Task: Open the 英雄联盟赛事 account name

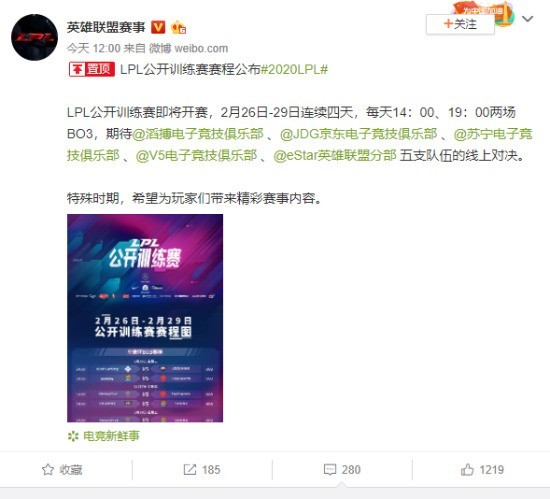Action: click(106, 27)
